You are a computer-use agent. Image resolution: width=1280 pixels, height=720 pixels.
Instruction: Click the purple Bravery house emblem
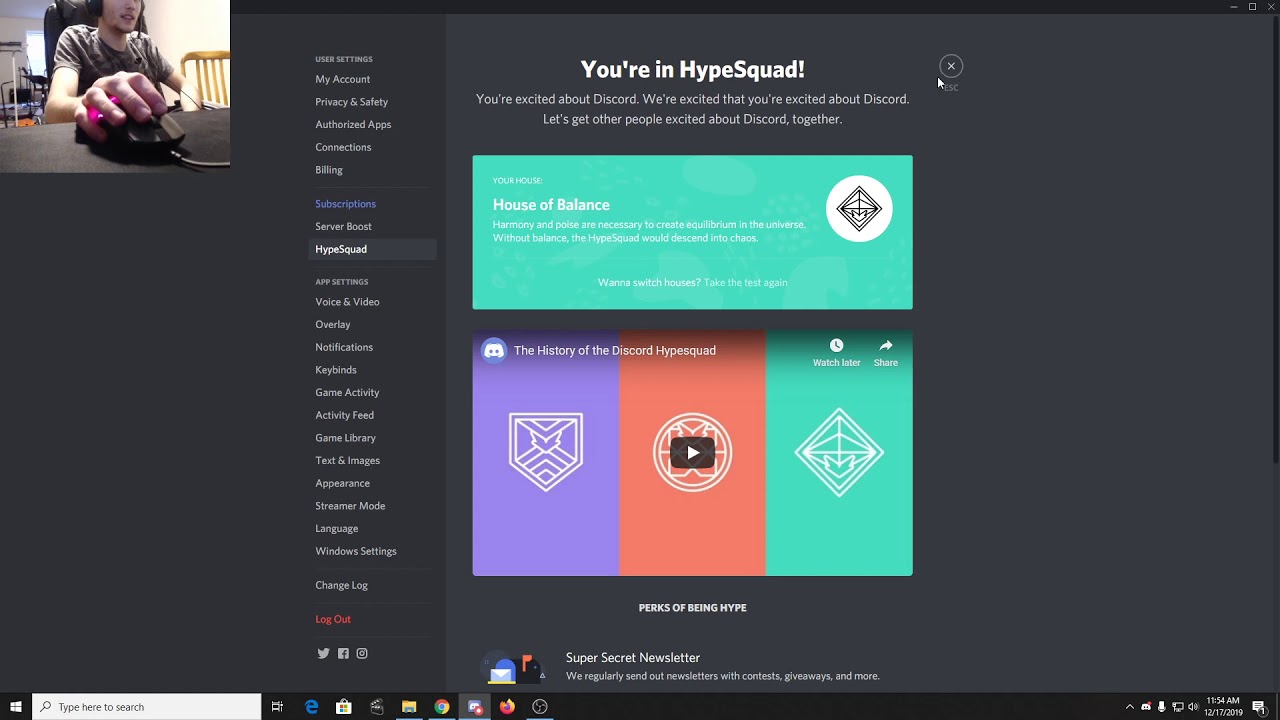[546, 452]
